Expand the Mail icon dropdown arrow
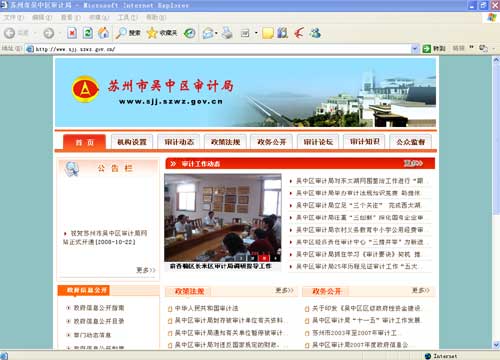 pos(216,33)
